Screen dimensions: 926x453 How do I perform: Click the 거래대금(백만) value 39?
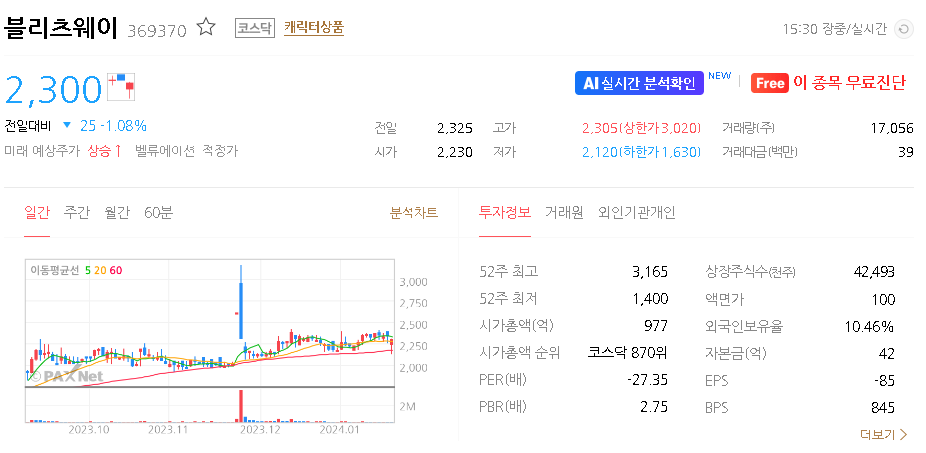[x=906, y=152]
